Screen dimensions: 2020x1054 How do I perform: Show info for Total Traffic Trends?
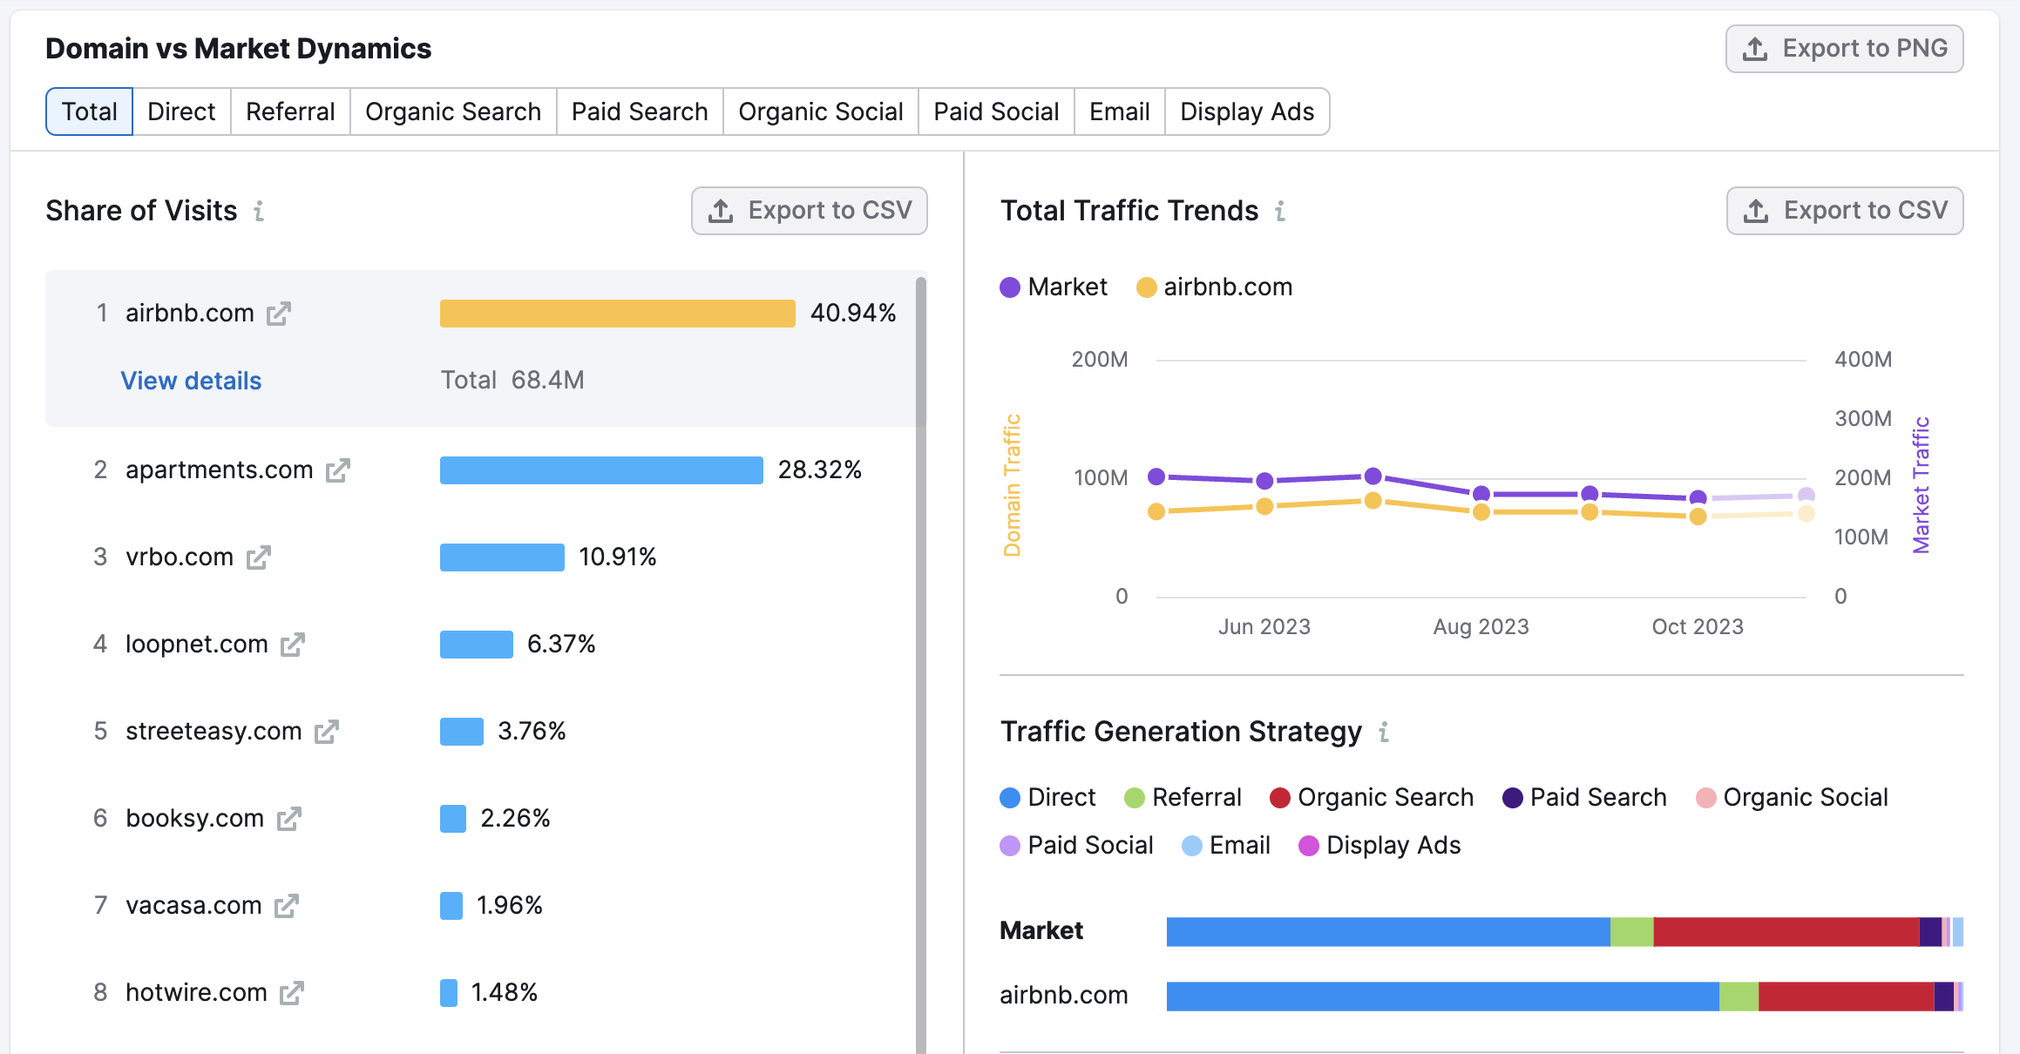pos(1280,211)
